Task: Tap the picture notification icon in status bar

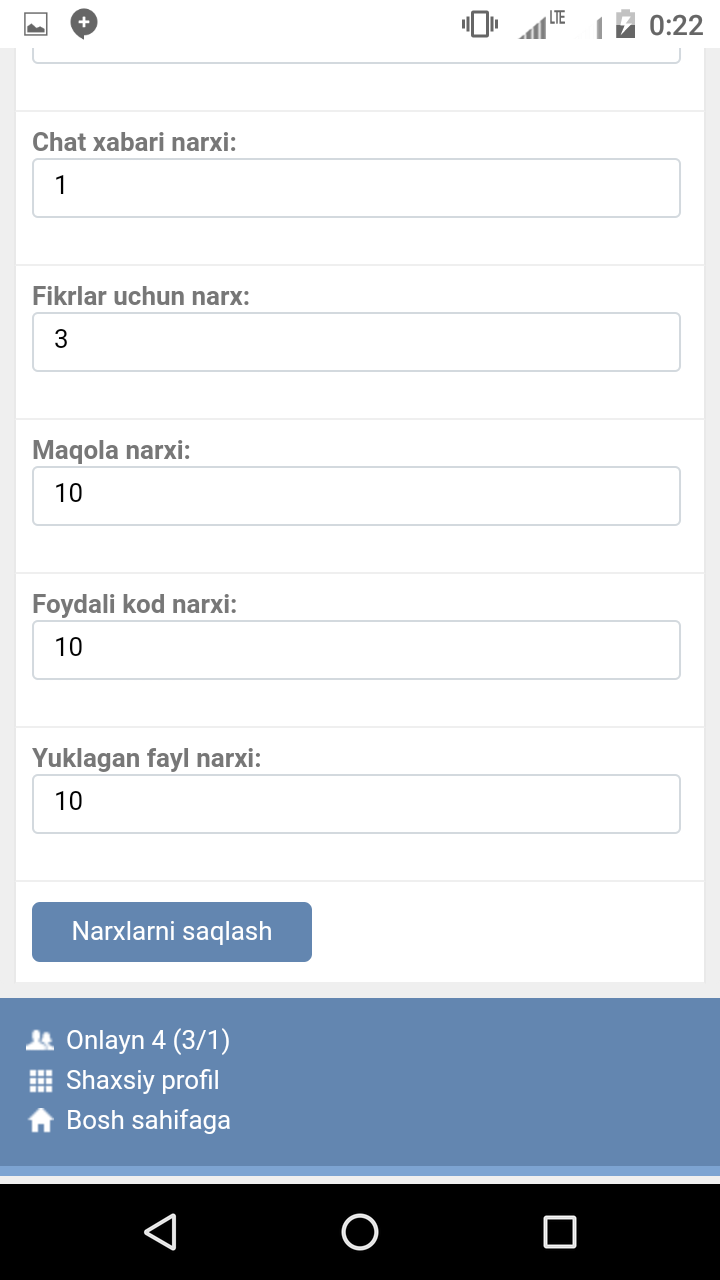Action: point(36,24)
